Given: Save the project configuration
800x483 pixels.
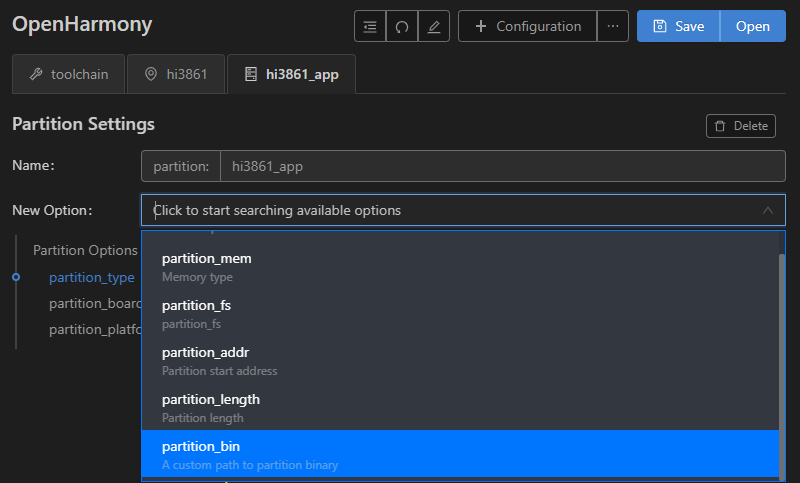Looking at the screenshot, I should [x=679, y=26].
